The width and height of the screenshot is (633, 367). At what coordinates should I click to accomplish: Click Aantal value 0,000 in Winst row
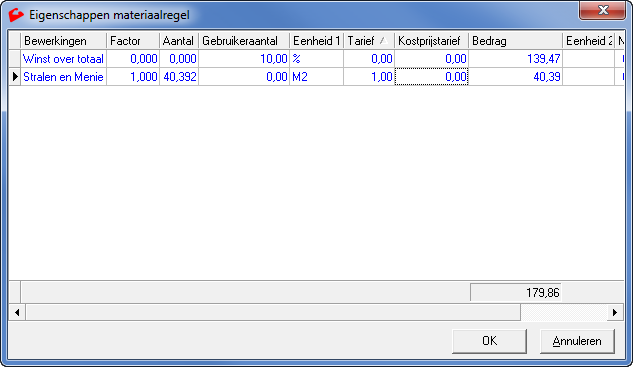[179, 59]
